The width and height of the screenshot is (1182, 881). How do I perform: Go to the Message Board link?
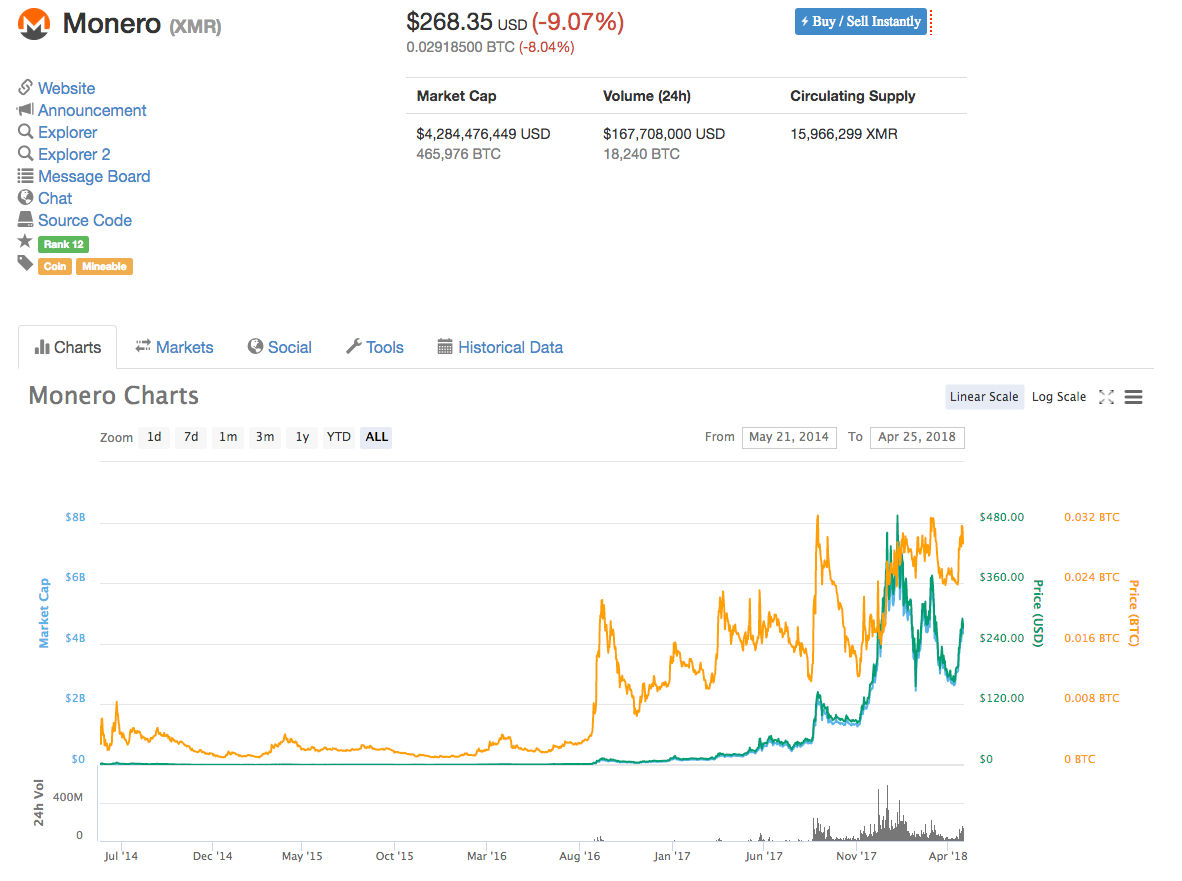tap(94, 176)
